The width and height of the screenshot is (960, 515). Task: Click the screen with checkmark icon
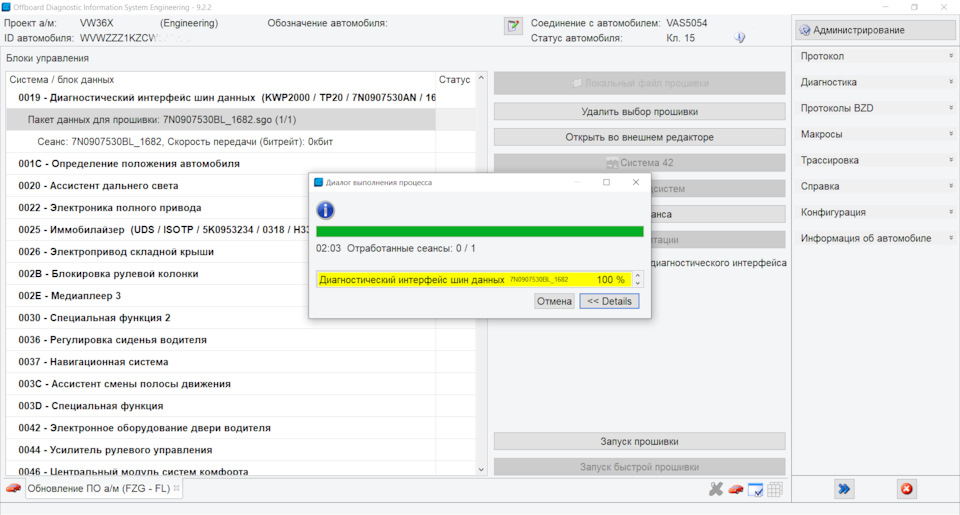756,489
